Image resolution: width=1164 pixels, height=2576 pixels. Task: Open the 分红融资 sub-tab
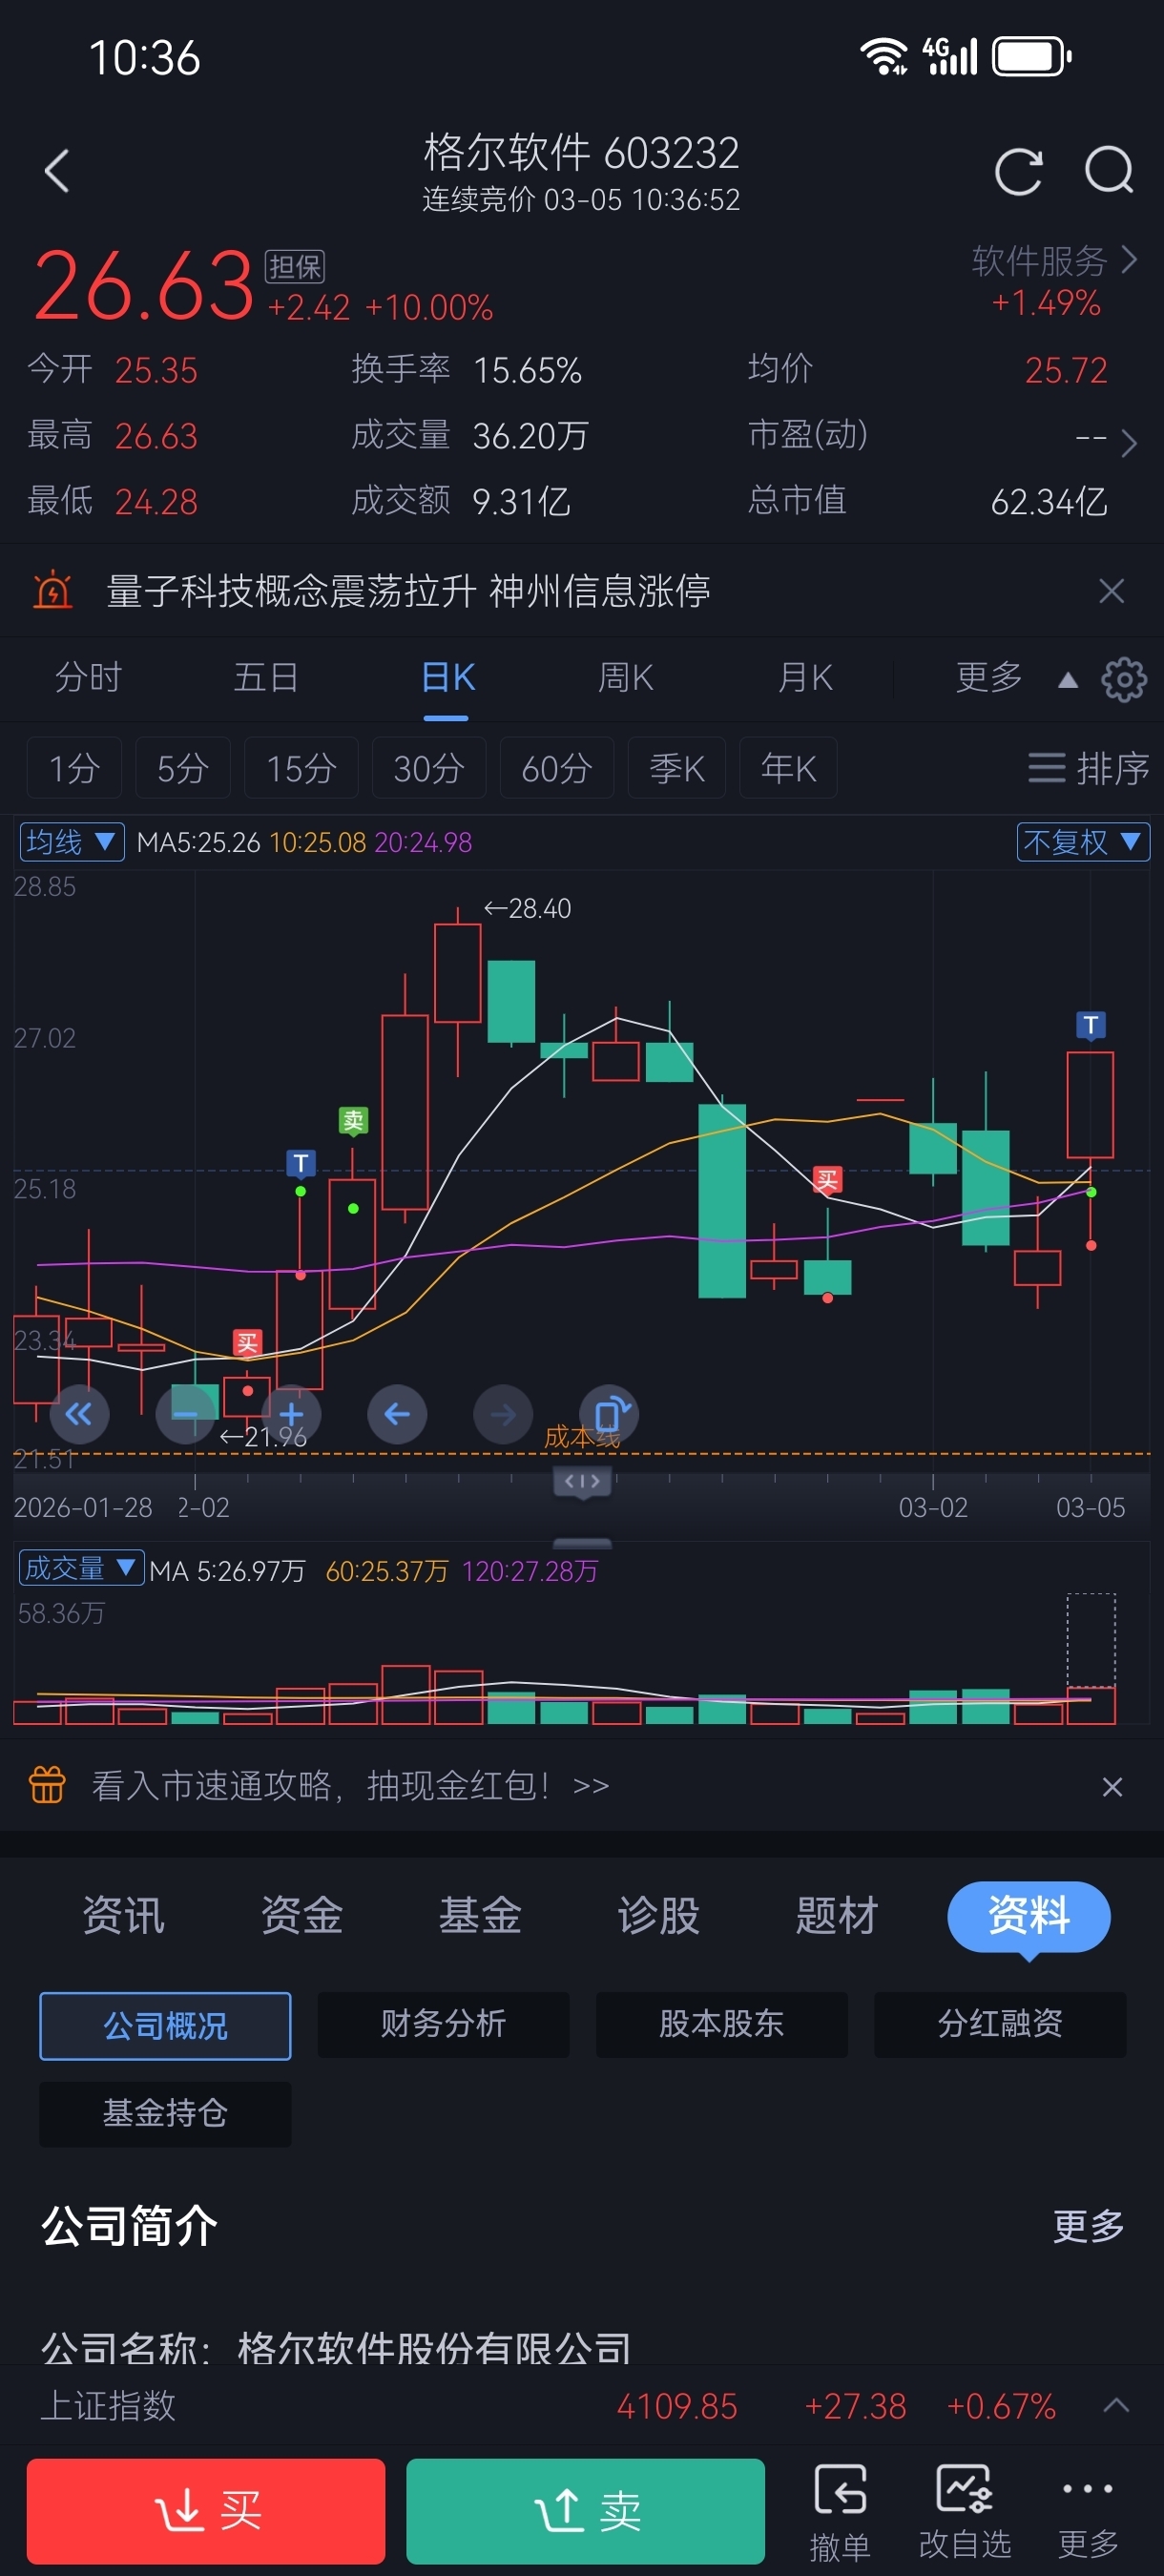(x=1000, y=2024)
